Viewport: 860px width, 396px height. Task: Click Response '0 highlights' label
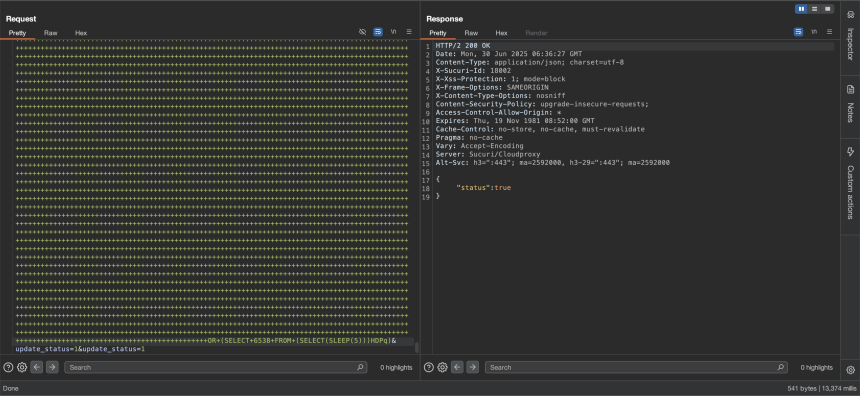816,367
